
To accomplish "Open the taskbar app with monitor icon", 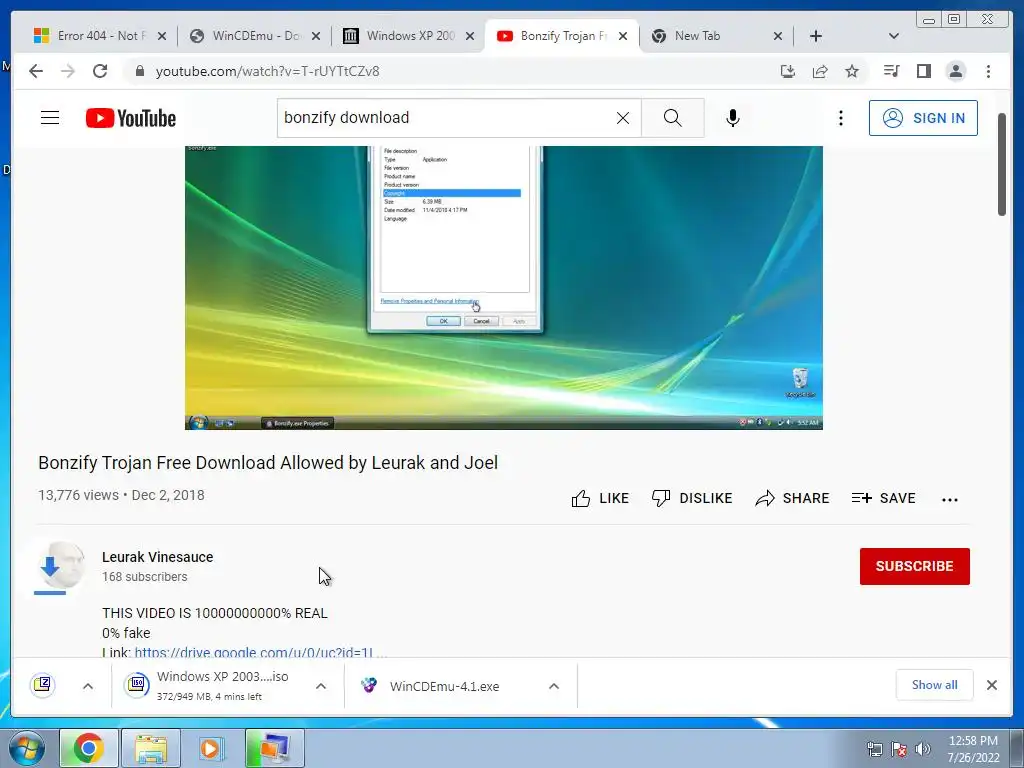I will pyautogui.click(x=274, y=748).
